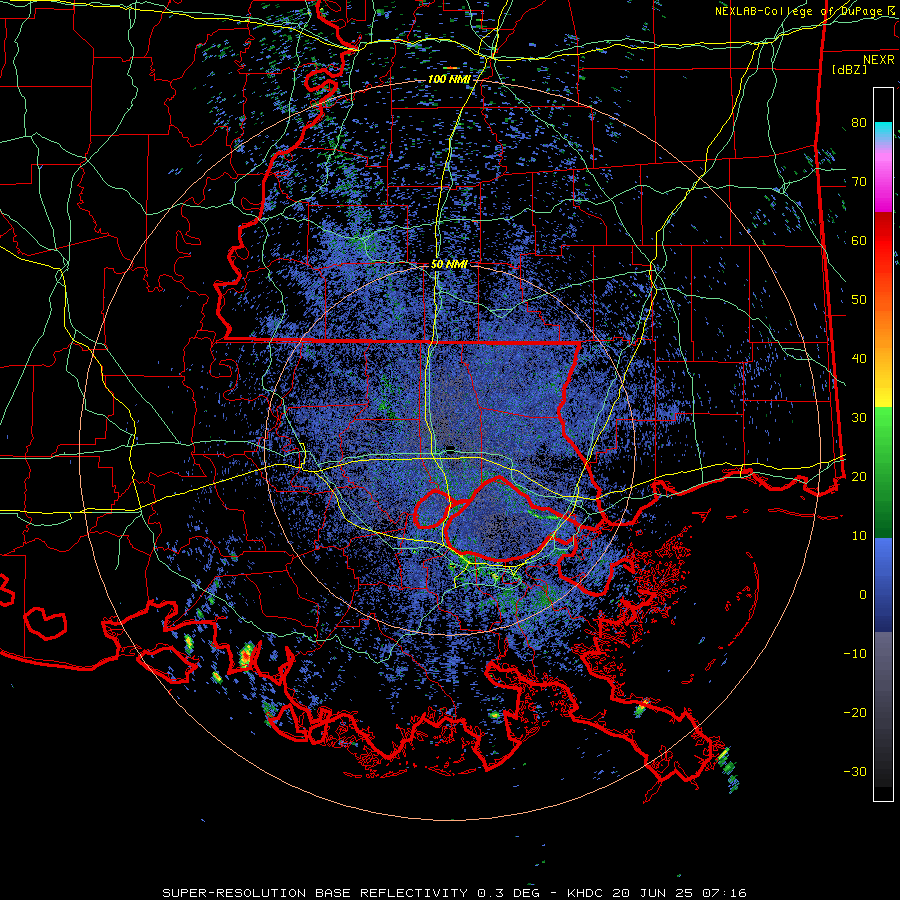Click the -30 value on the dBZ scale
900x900 pixels.
855,771
